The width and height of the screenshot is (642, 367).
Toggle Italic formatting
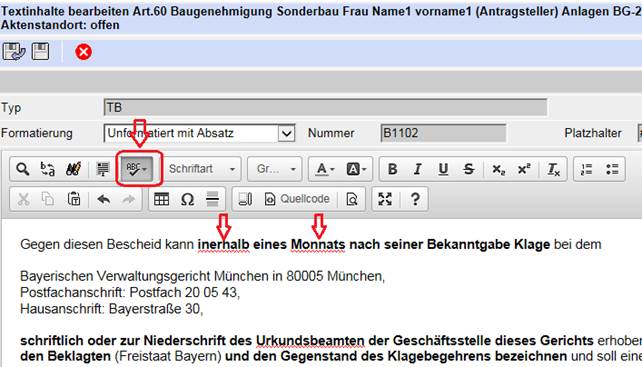coord(417,169)
